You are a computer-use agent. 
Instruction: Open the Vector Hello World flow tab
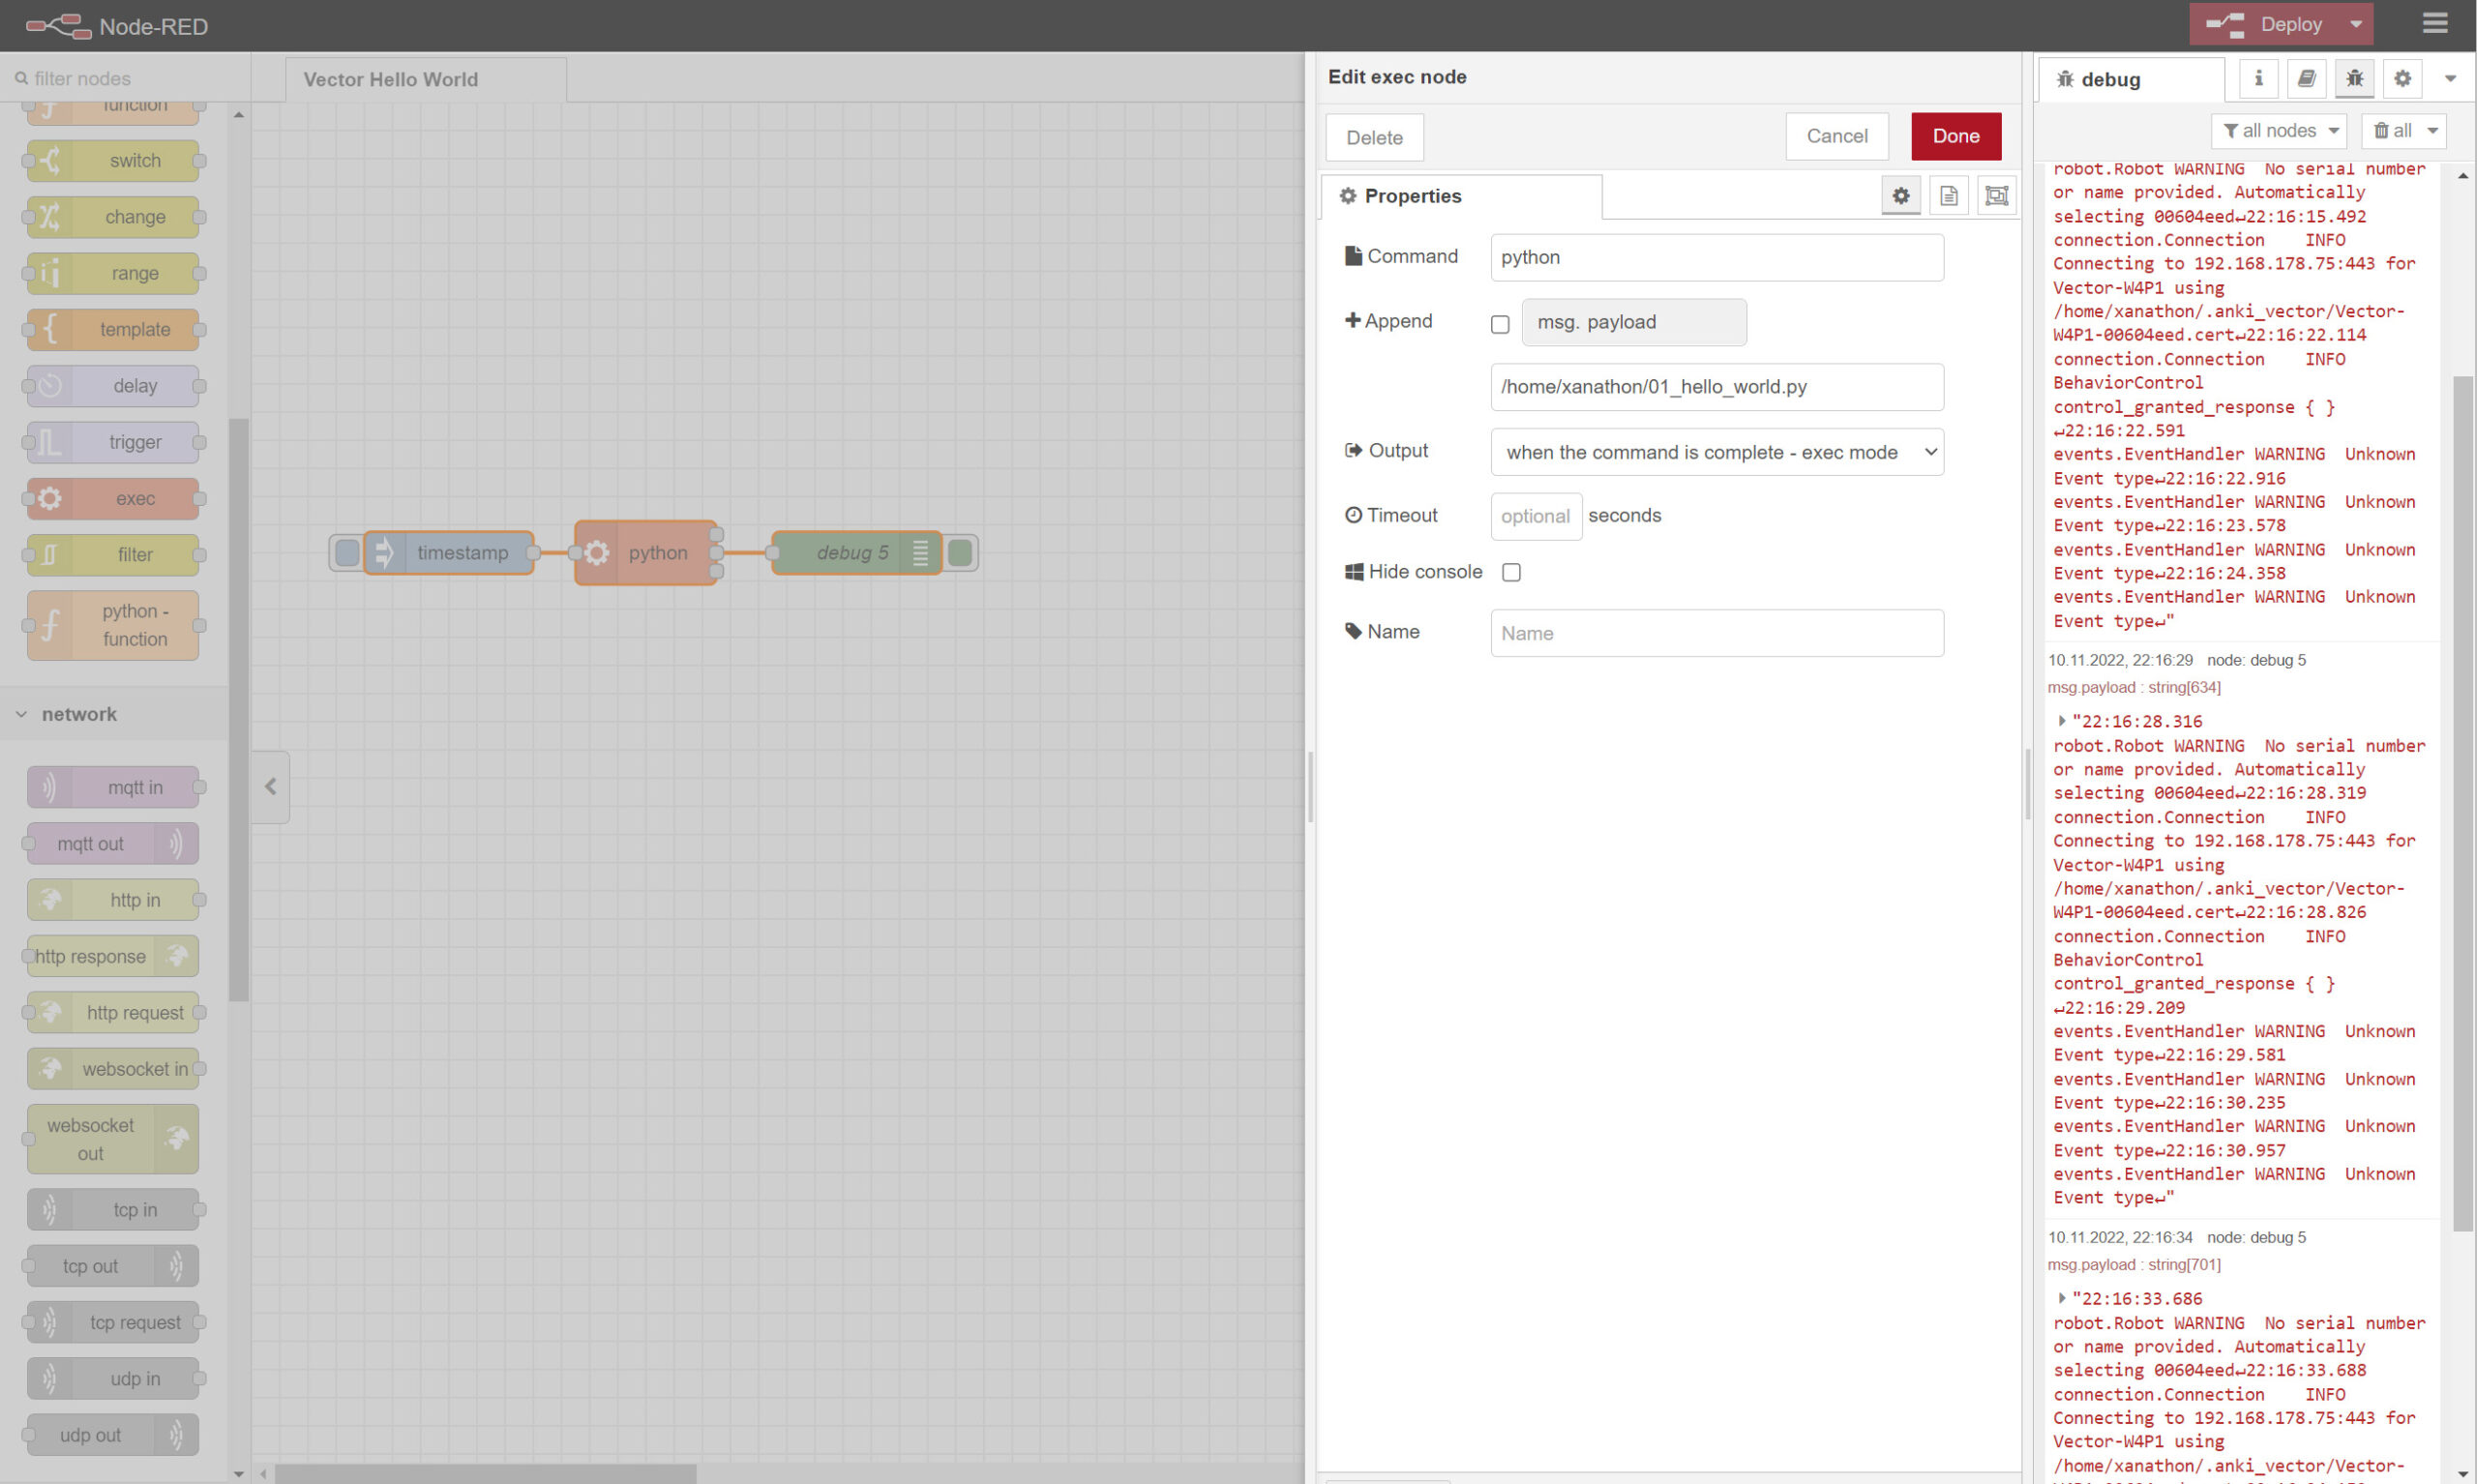425,79
